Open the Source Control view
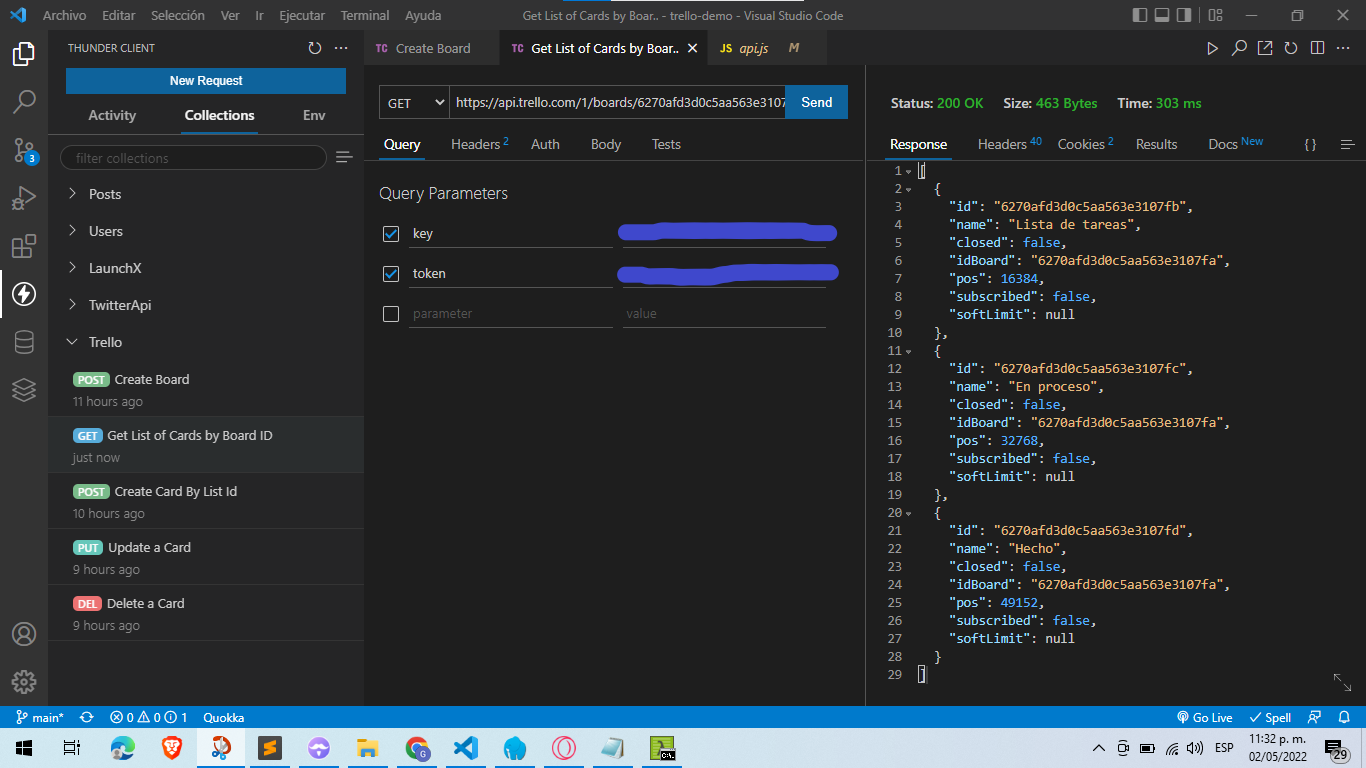 point(24,150)
